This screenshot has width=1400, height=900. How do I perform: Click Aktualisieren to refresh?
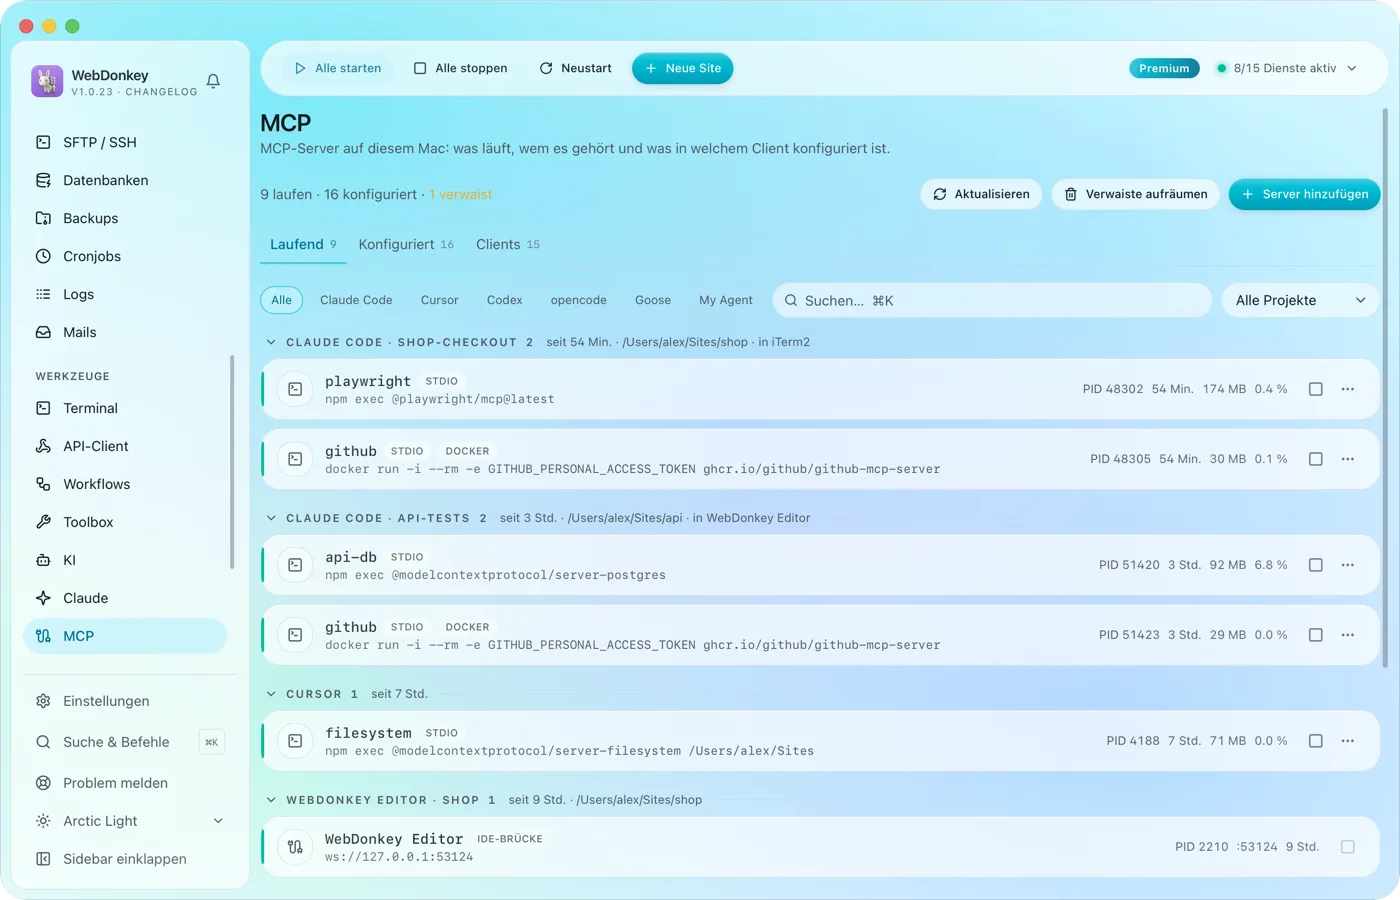[x=981, y=194]
